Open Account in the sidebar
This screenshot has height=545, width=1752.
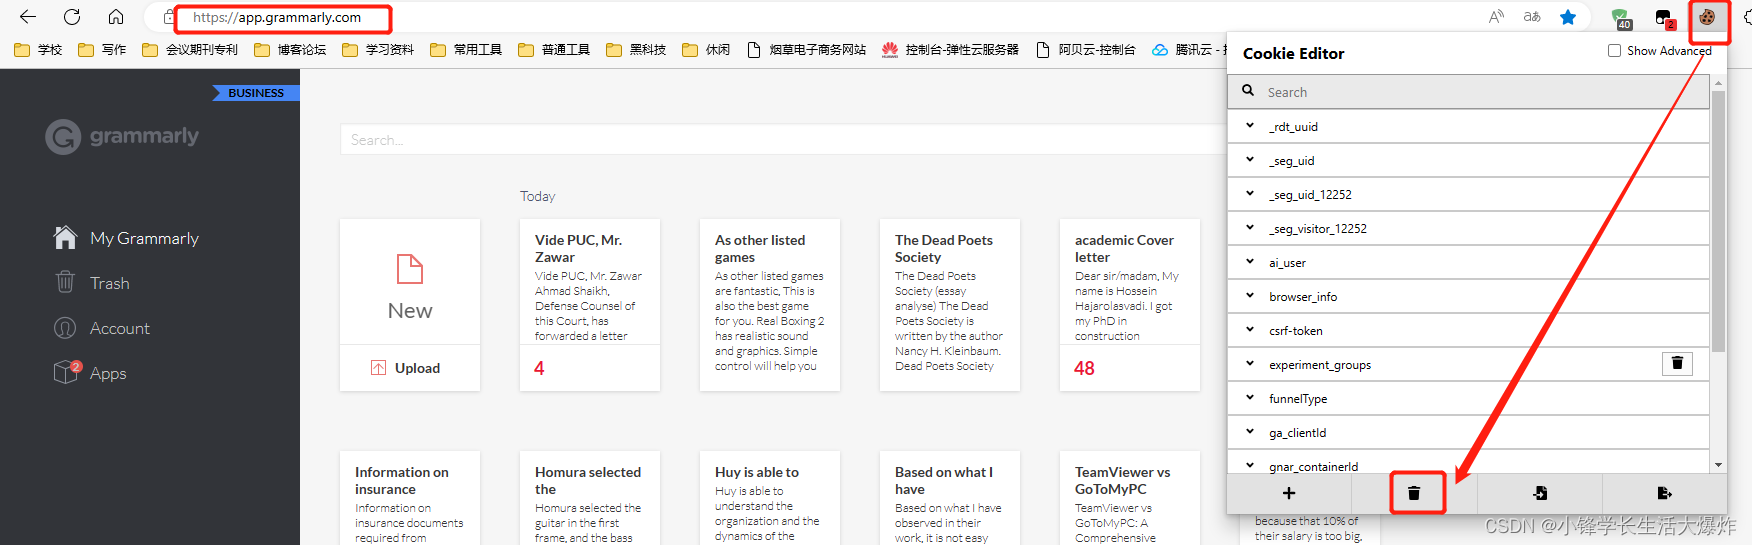101,328
